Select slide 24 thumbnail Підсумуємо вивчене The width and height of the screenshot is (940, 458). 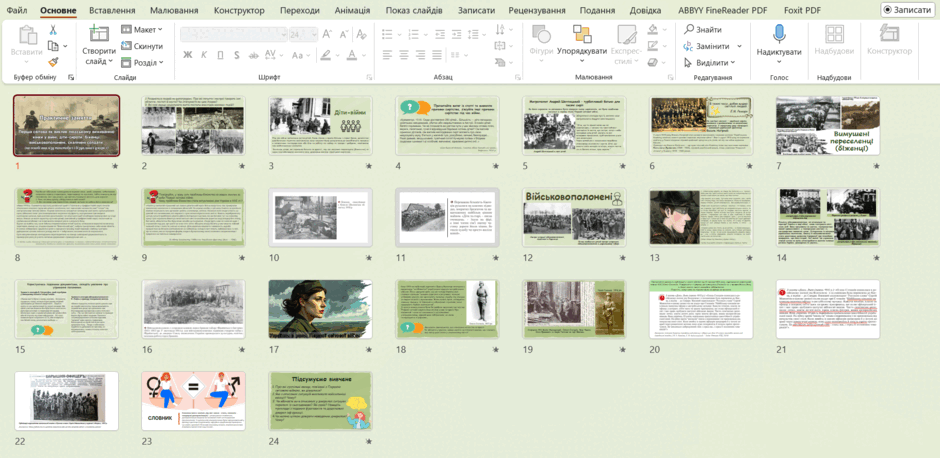click(x=320, y=401)
